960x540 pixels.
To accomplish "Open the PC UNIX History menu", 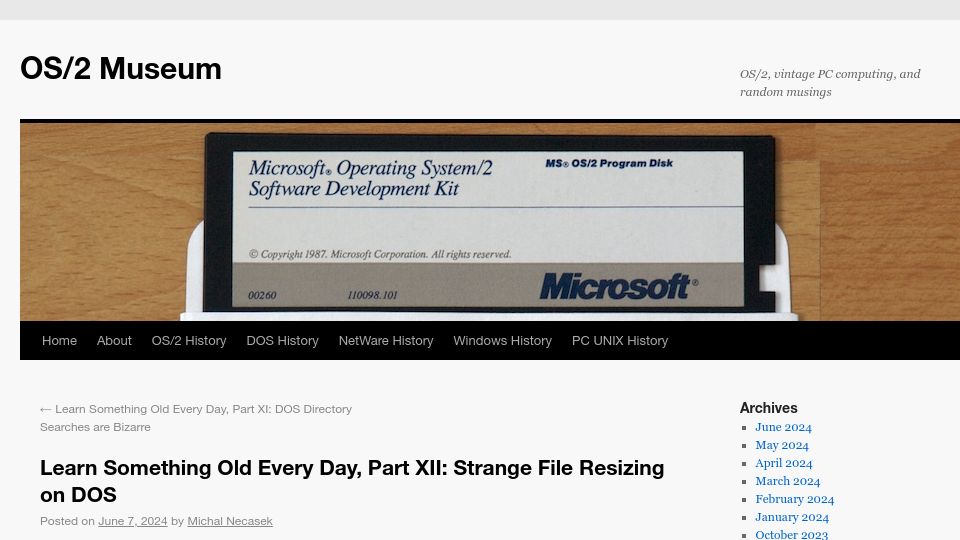I will coord(620,340).
